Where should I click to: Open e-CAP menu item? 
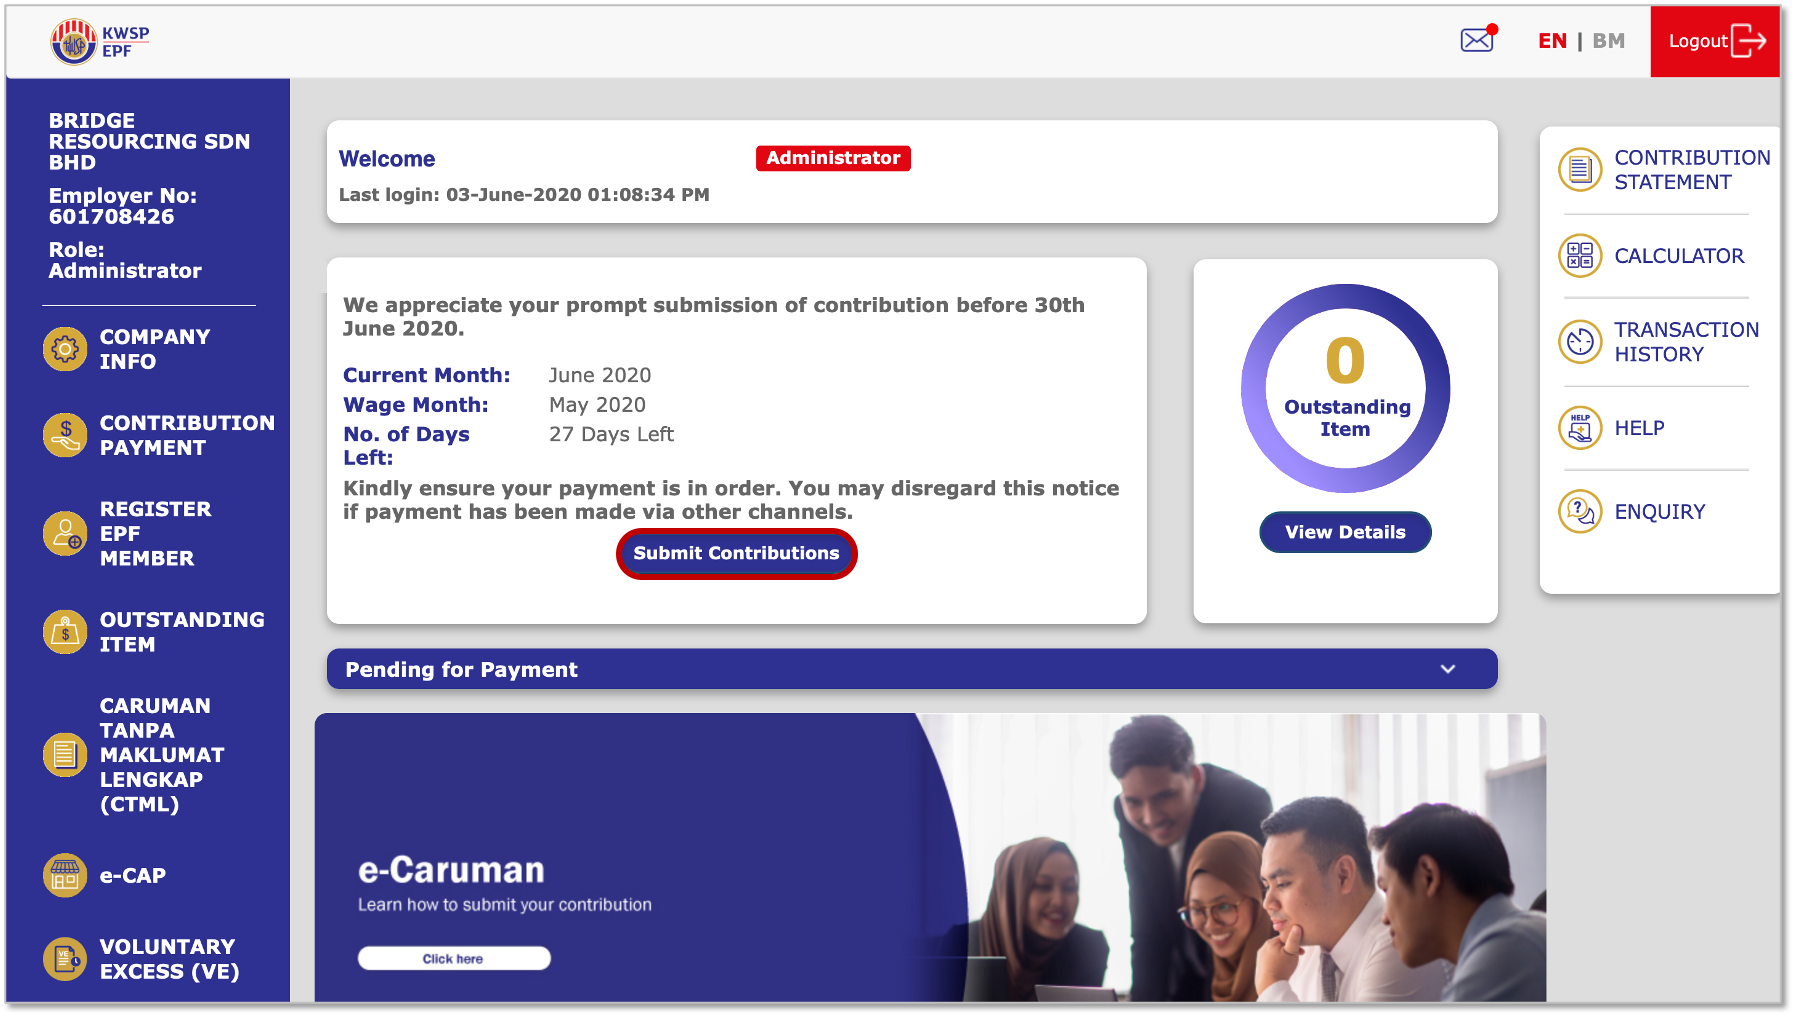coord(133,875)
